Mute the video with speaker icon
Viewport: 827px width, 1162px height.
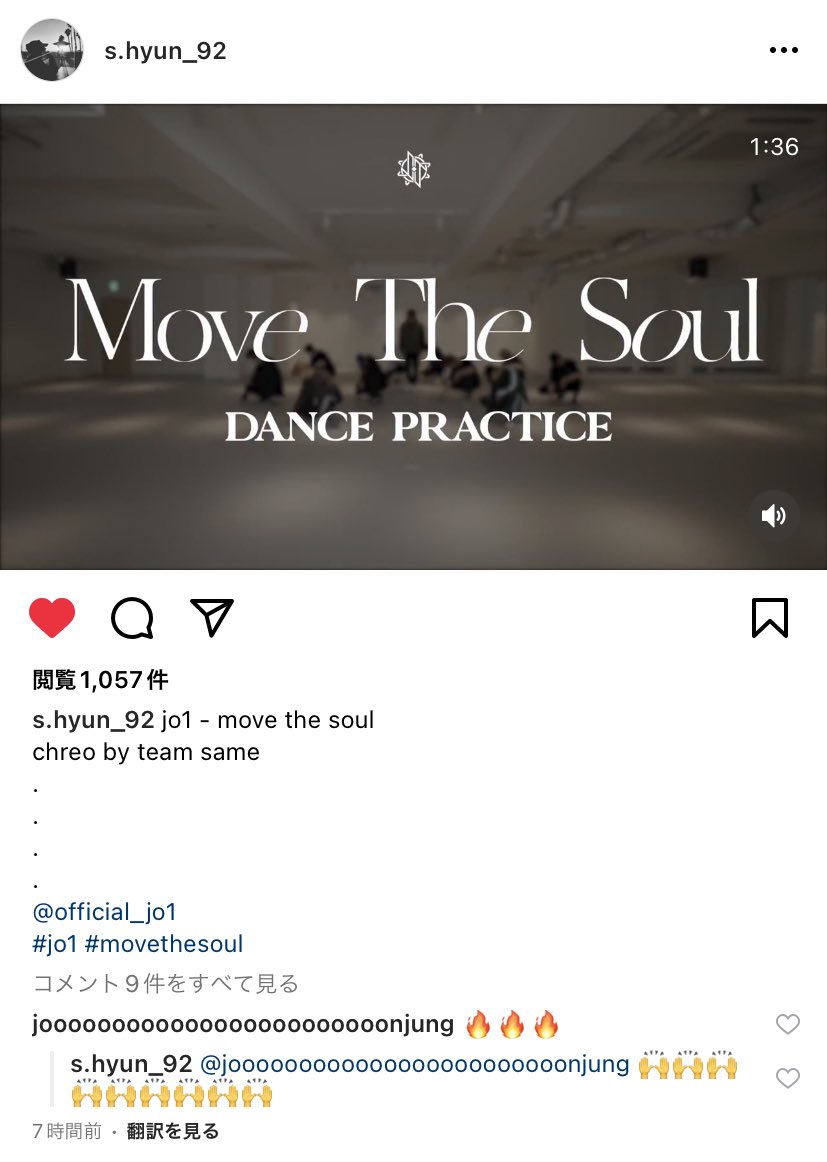773,515
